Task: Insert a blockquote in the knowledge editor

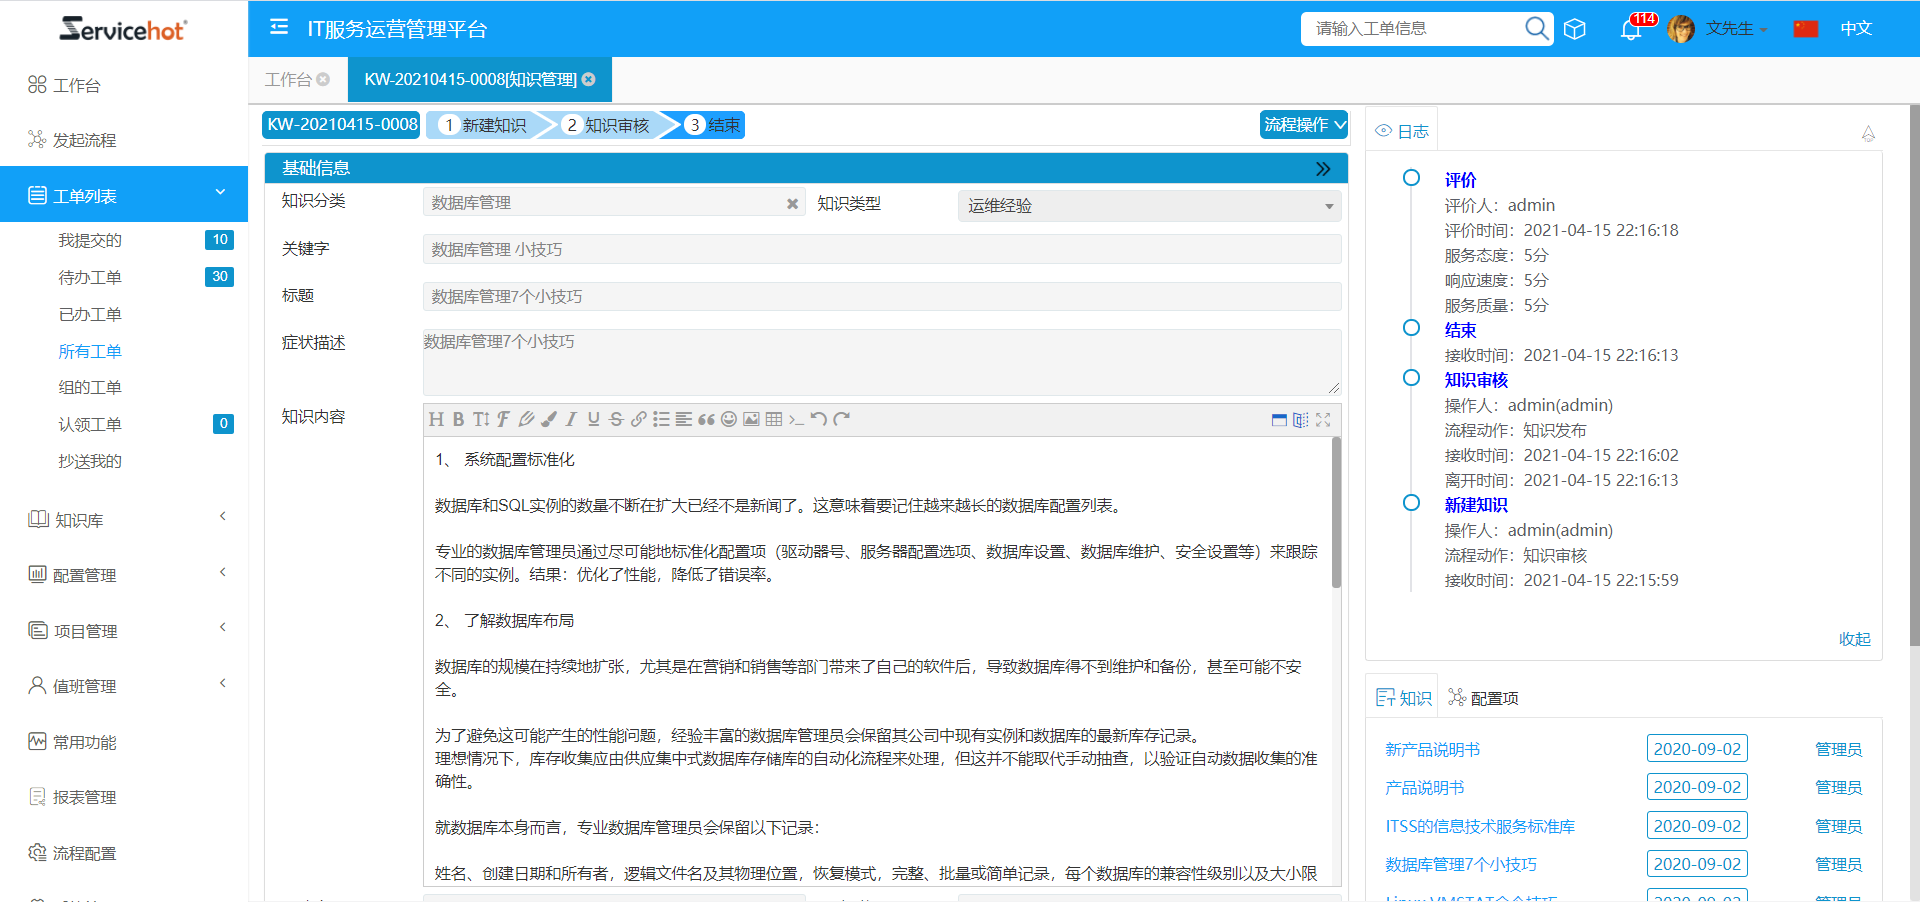Action: pyautogui.click(x=706, y=419)
